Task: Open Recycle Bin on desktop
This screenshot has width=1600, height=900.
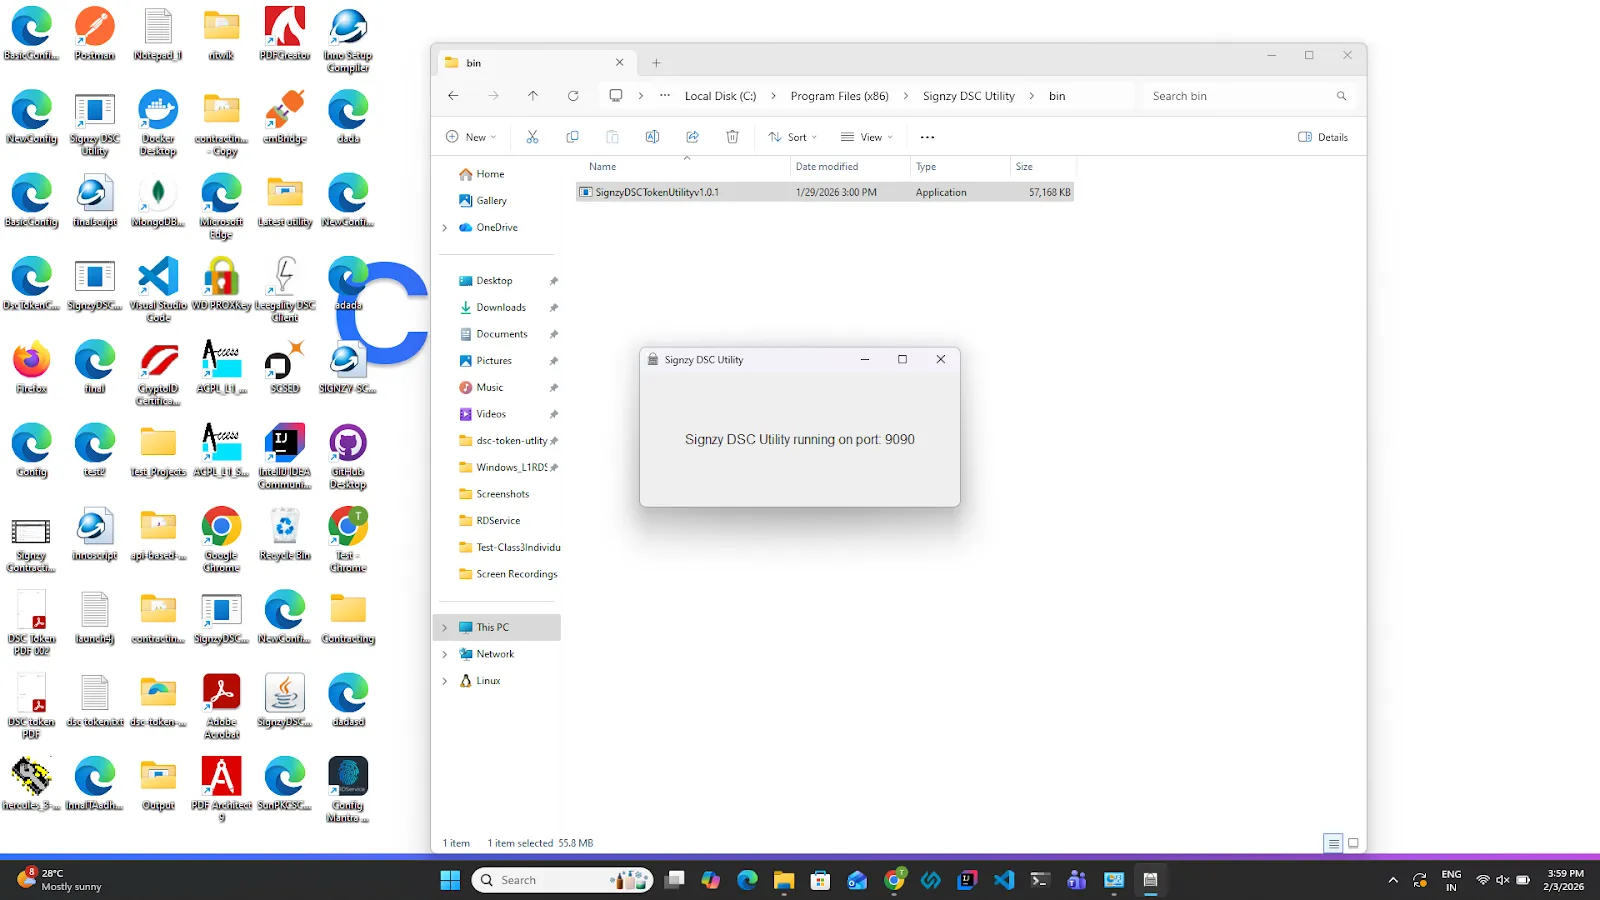Action: [285, 533]
